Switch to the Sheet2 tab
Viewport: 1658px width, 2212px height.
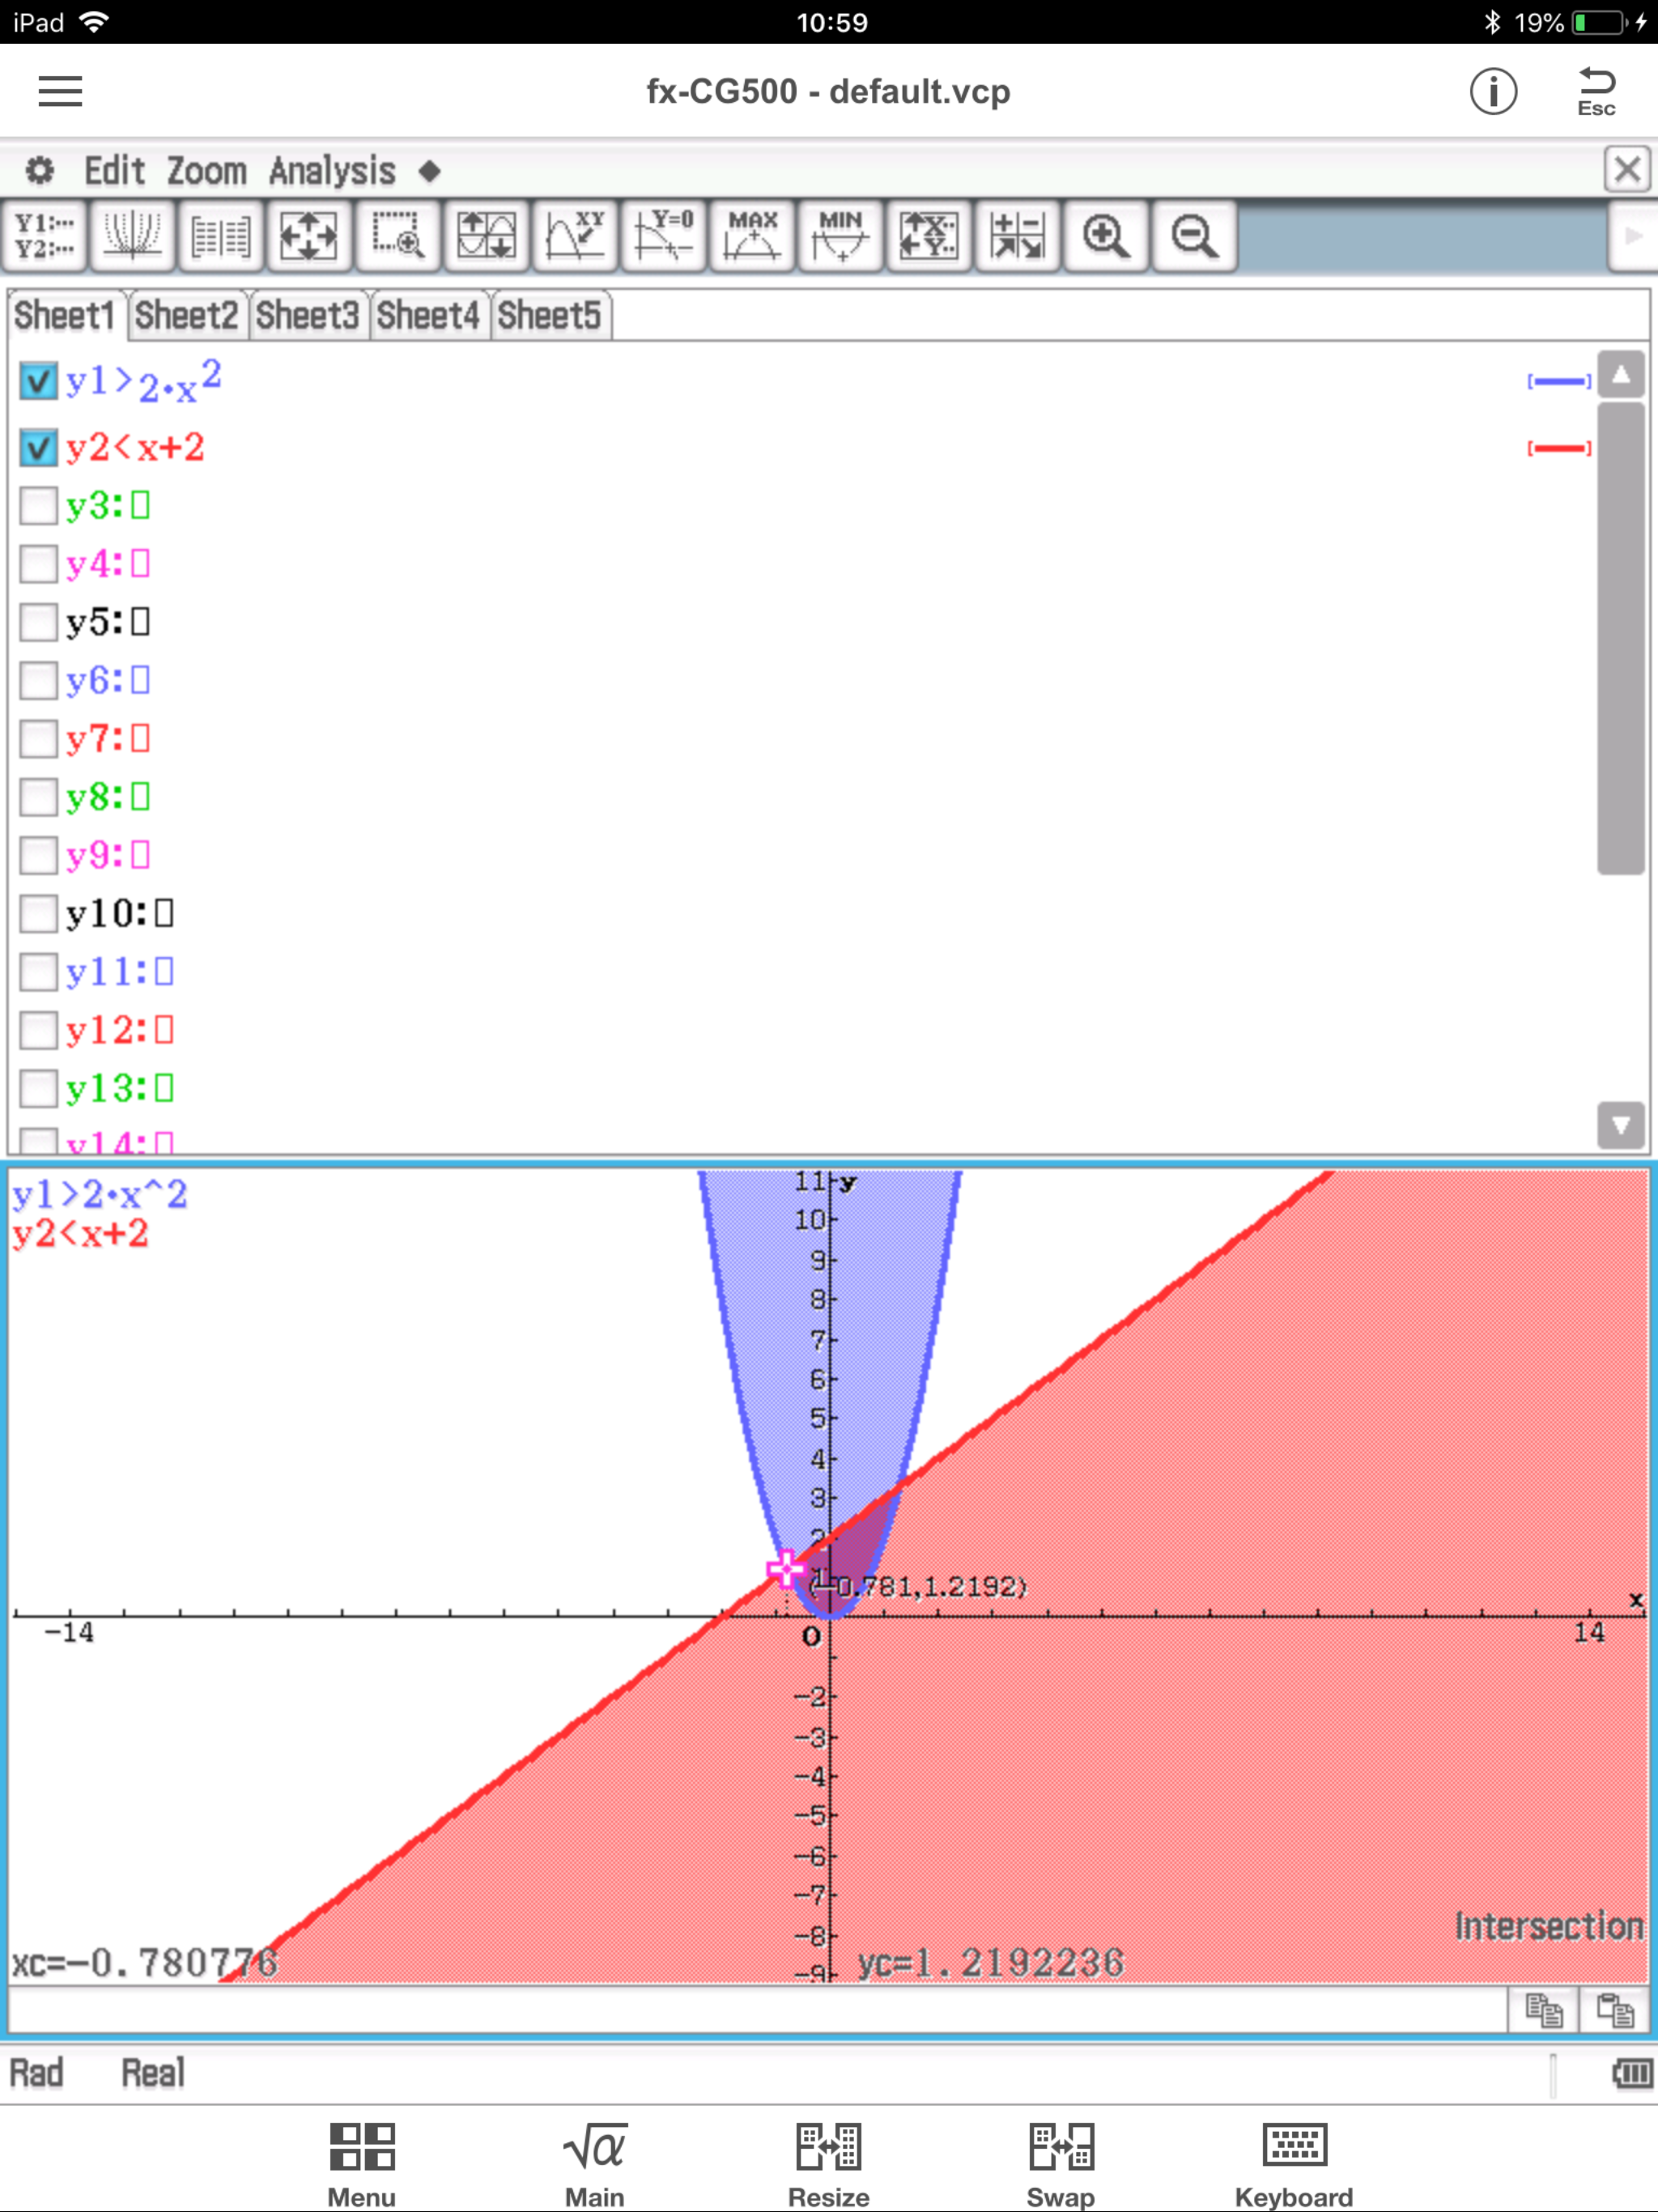pos(187,316)
